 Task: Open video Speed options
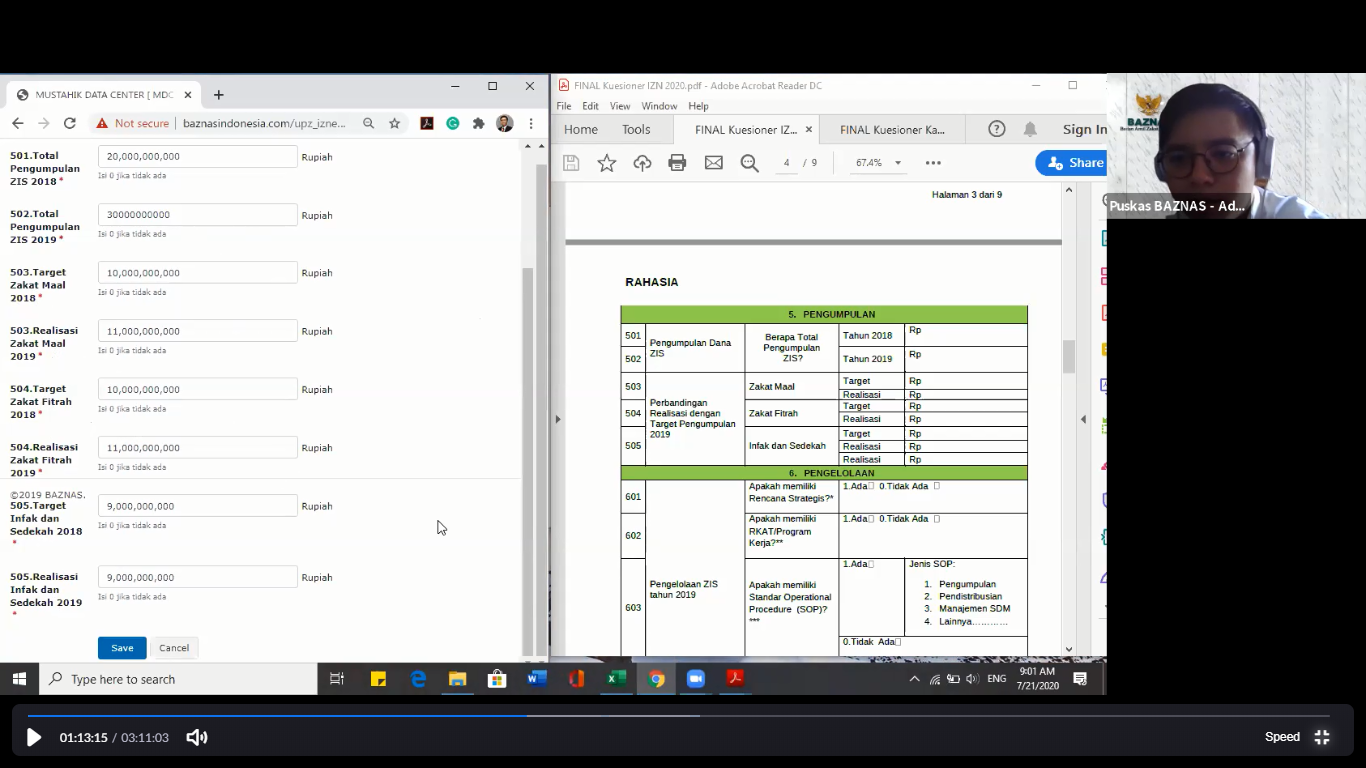tap(1282, 737)
